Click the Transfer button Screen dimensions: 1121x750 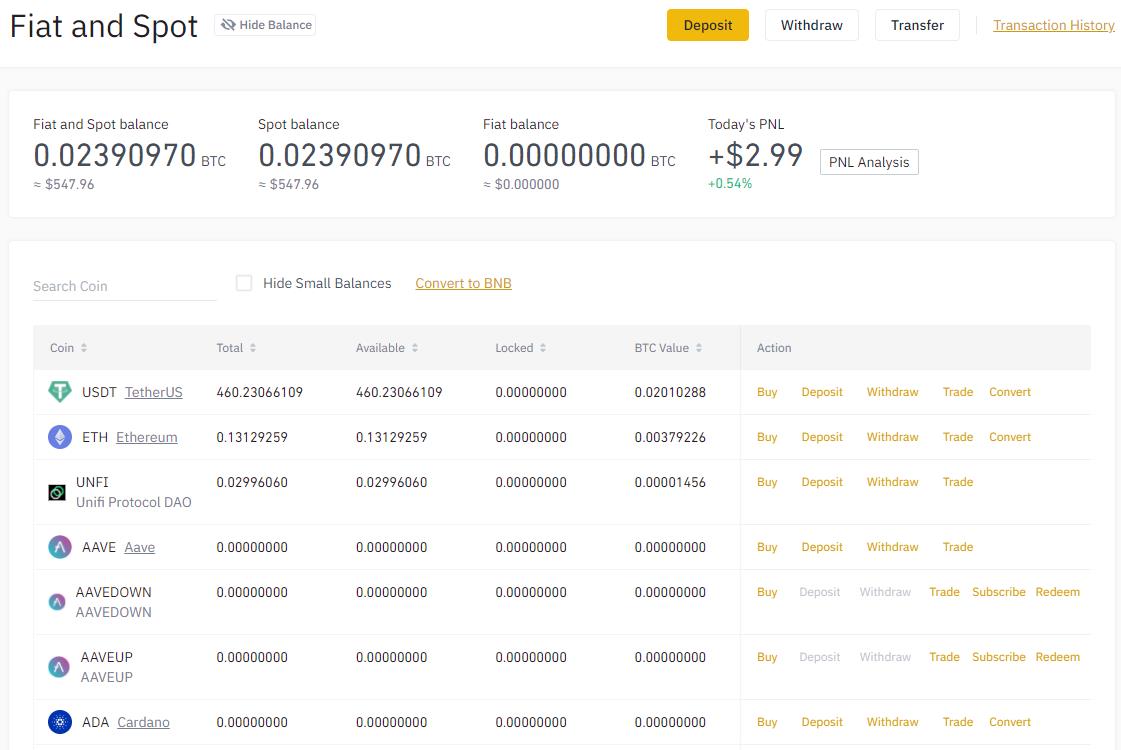click(917, 25)
